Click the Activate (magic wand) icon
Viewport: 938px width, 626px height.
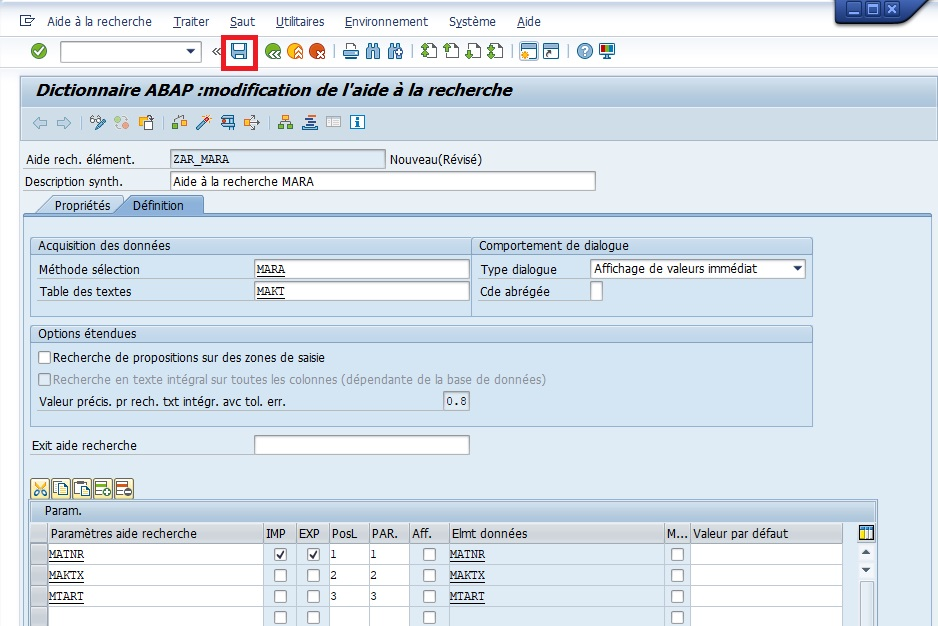pyautogui.click(x=203, y=123)
